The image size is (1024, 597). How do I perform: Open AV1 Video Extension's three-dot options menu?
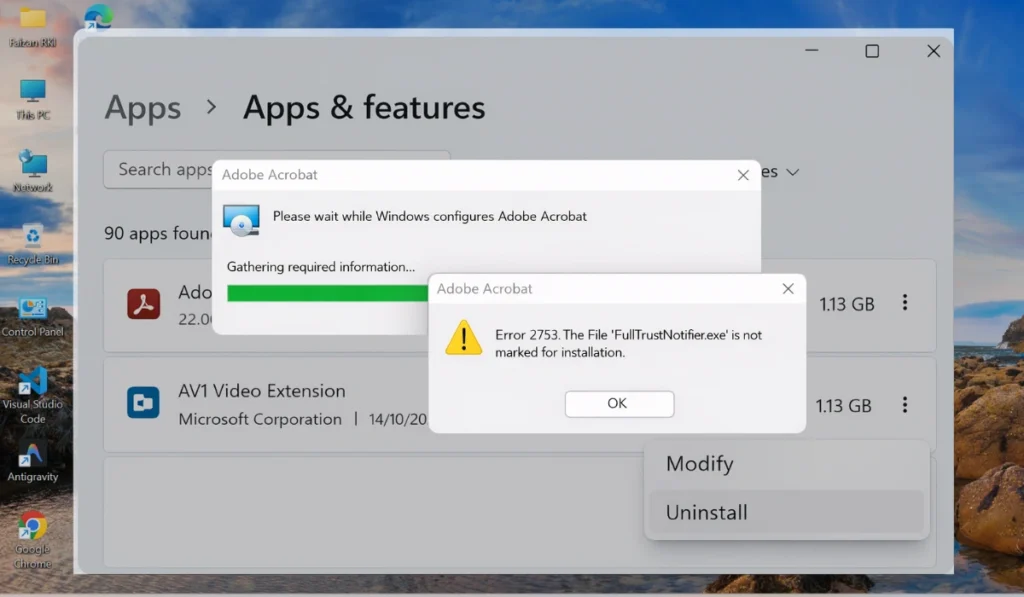tap(905, 405)
